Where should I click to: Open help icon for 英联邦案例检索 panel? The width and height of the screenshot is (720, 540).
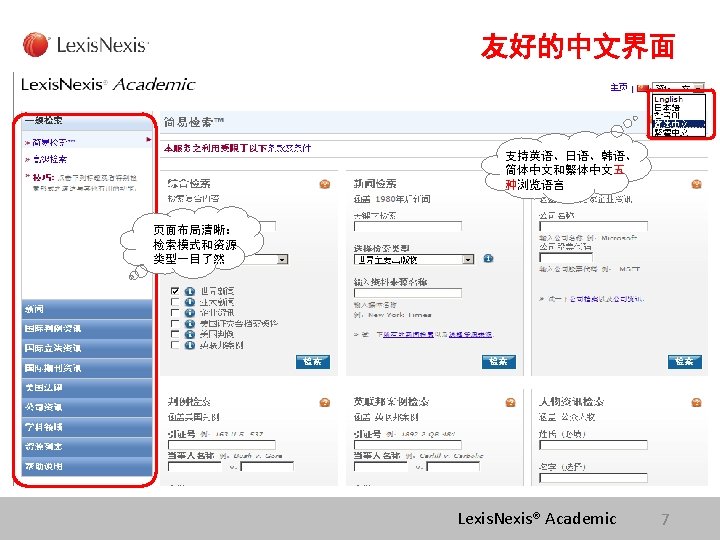[510, 403]
